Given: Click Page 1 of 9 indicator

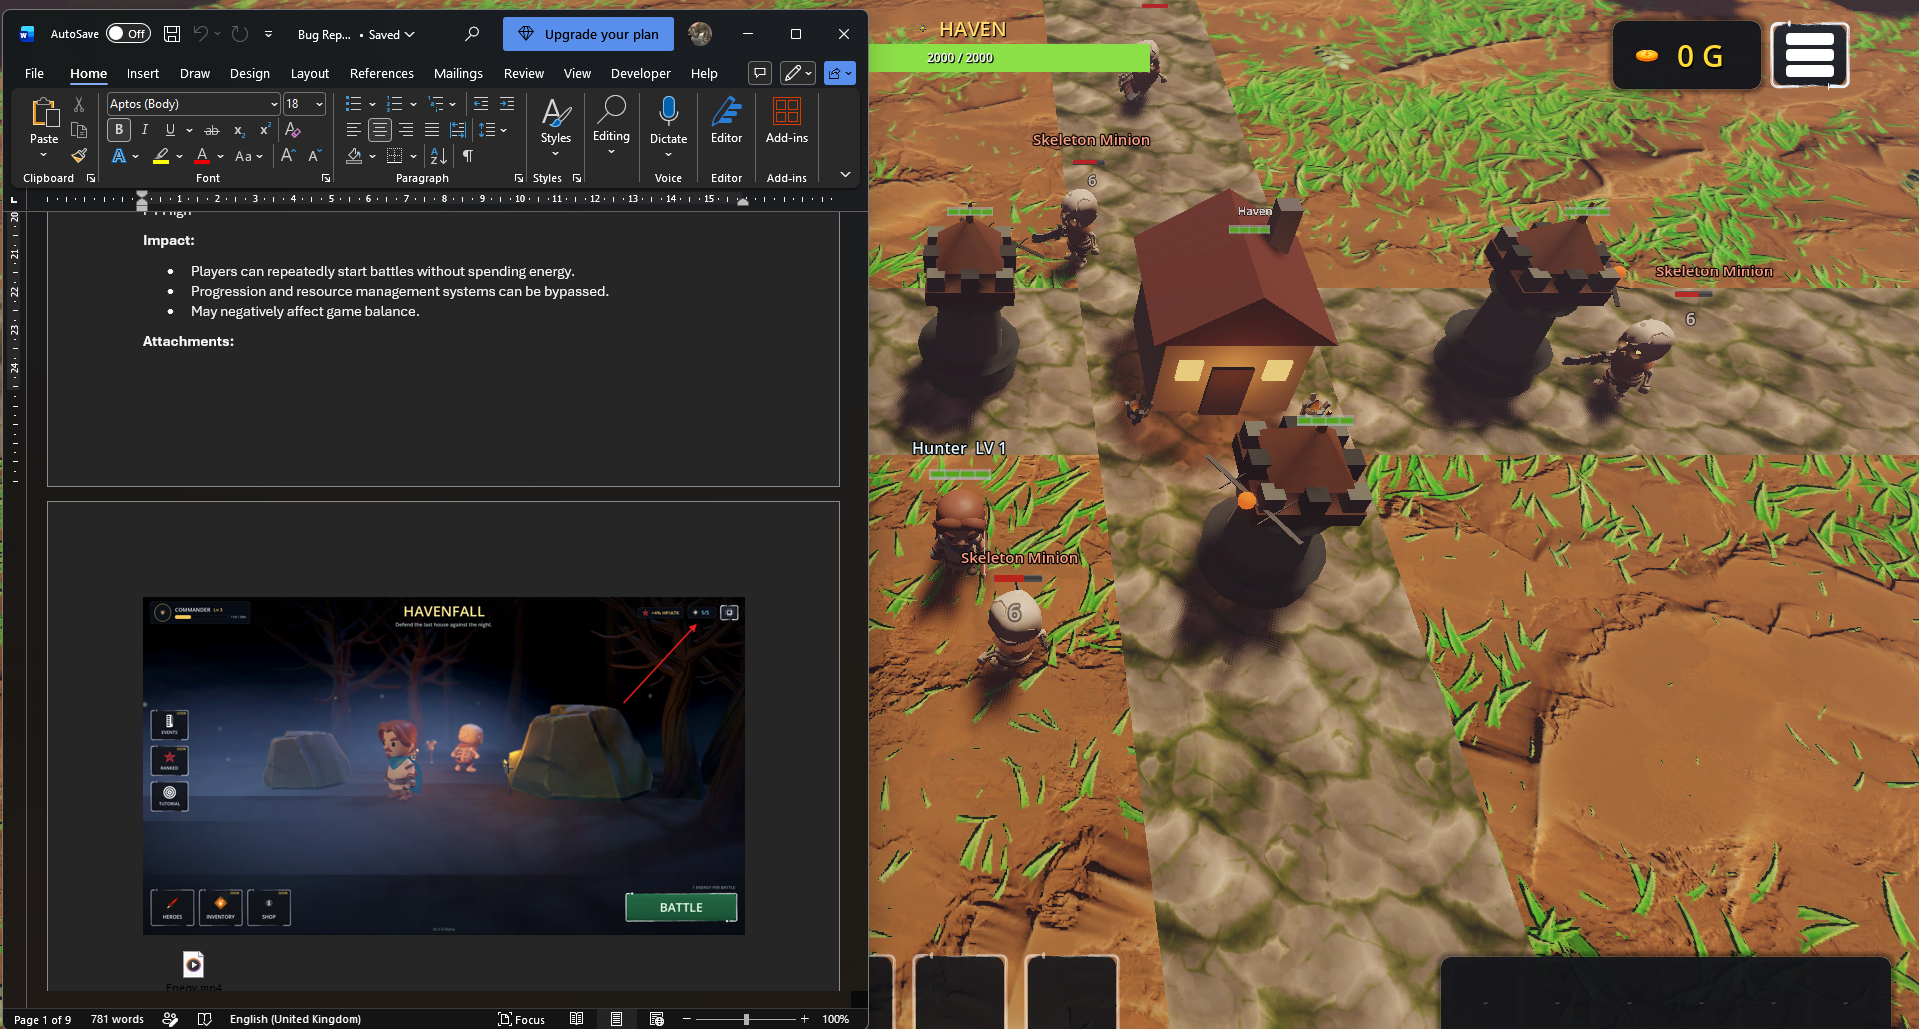Looking at the screenshot, I should click(43, 1019).
